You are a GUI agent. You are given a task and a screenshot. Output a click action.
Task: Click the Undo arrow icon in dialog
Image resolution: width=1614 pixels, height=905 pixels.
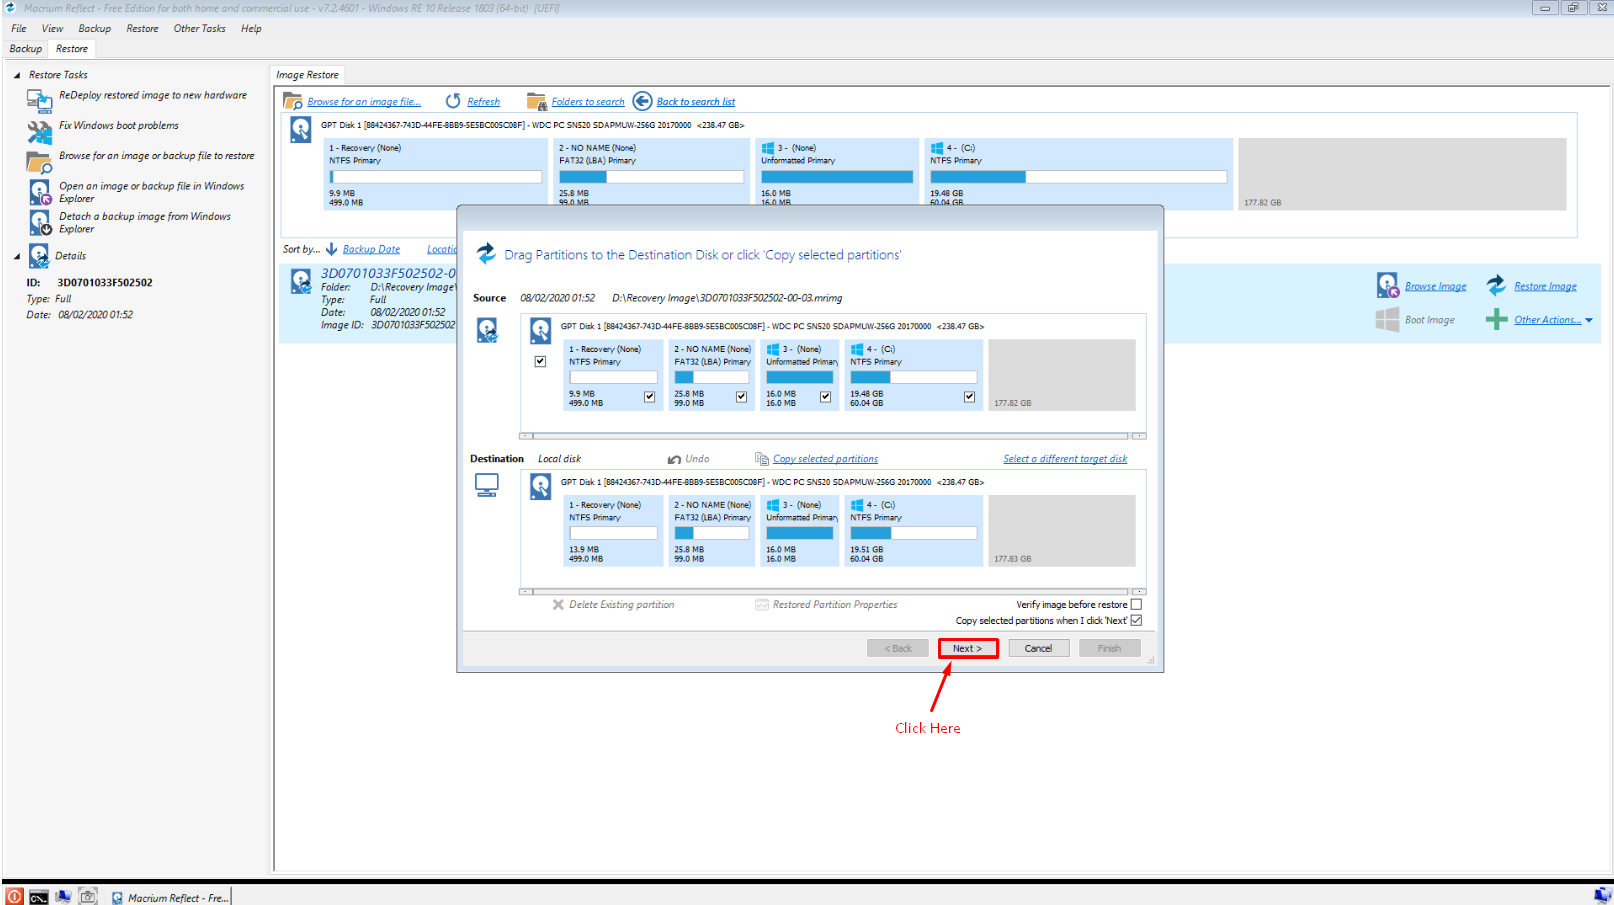pos(674,459)
